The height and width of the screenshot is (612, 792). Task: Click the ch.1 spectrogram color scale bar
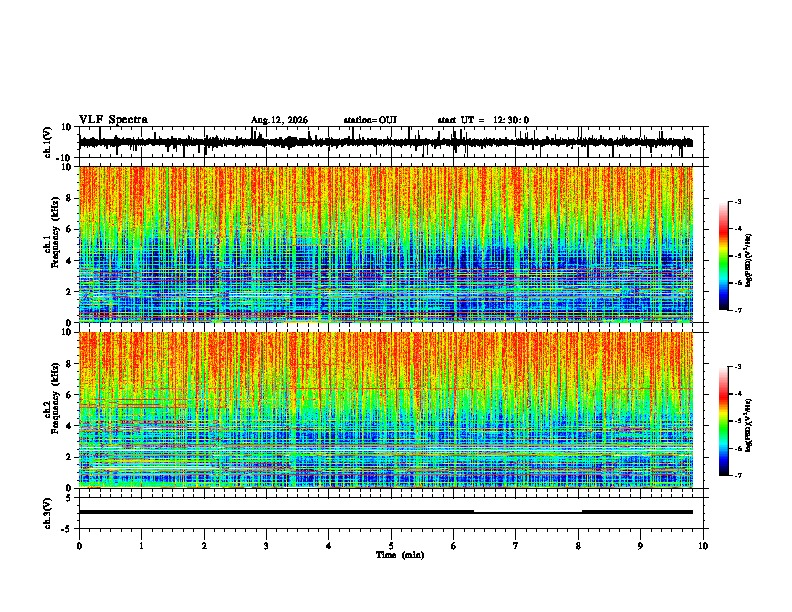(723, 256)
